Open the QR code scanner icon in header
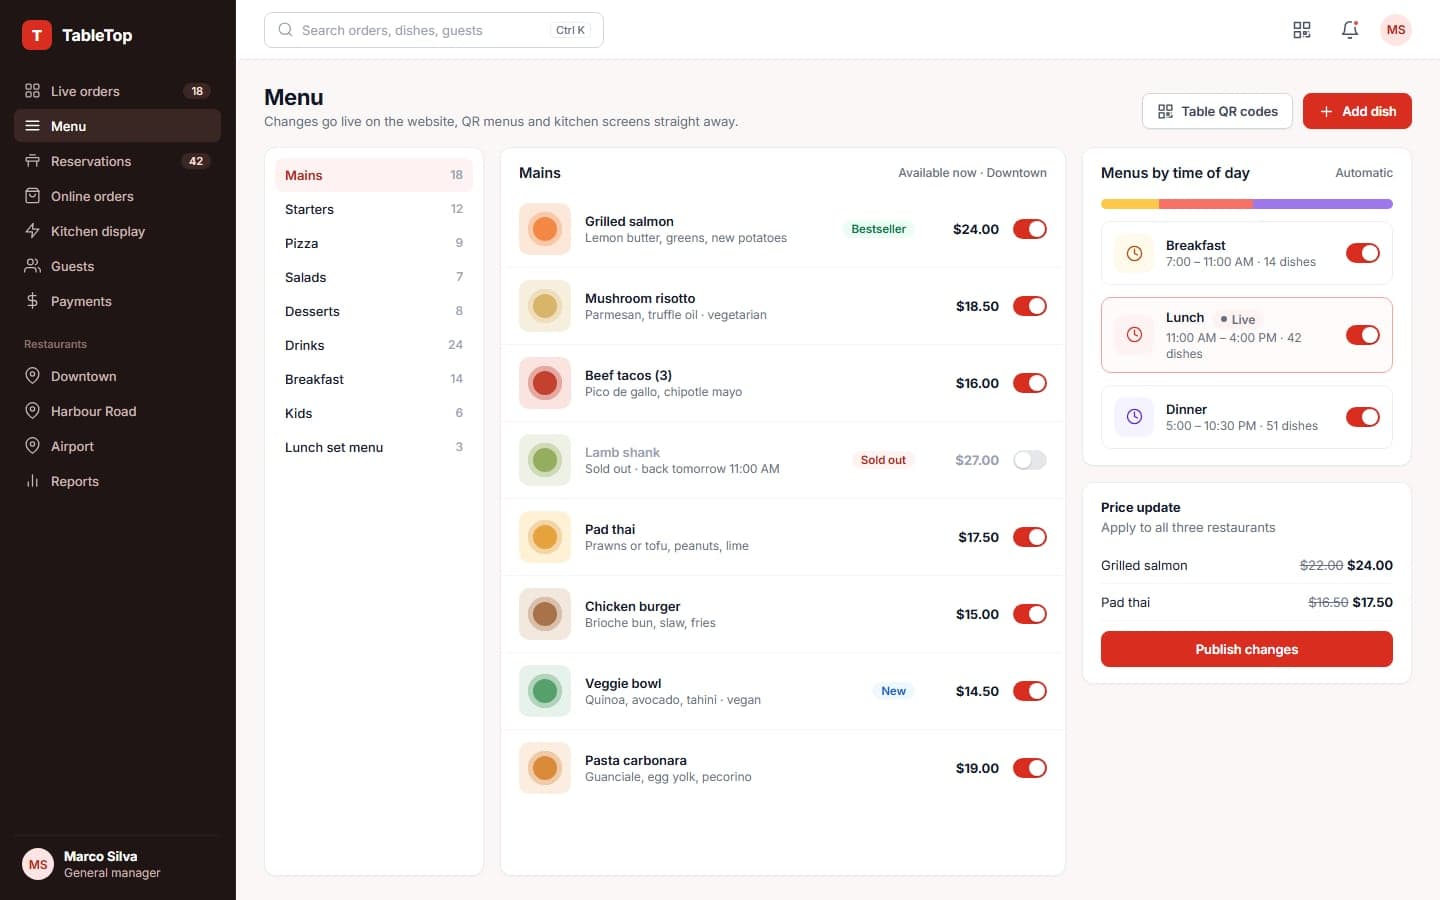The width and height of the screenshot is (1440, 900). pos(1302,30)
